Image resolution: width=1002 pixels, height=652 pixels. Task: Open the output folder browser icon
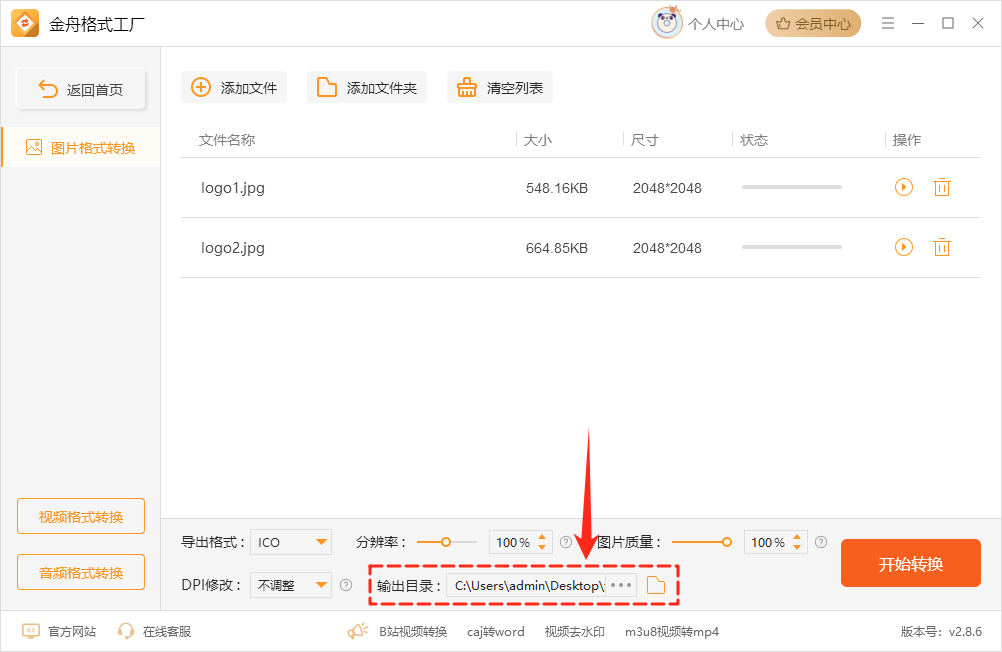click(656, 585)
